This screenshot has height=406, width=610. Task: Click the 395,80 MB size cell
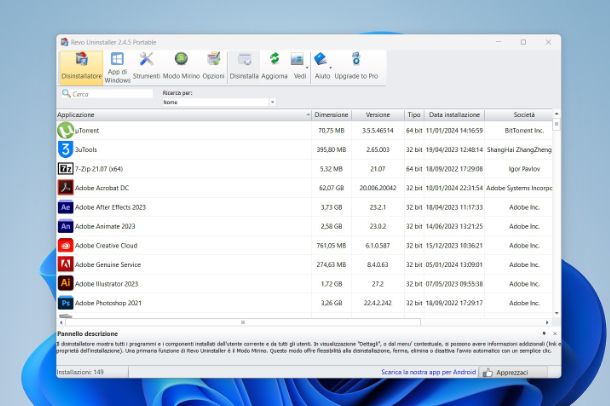click(331, 150)
